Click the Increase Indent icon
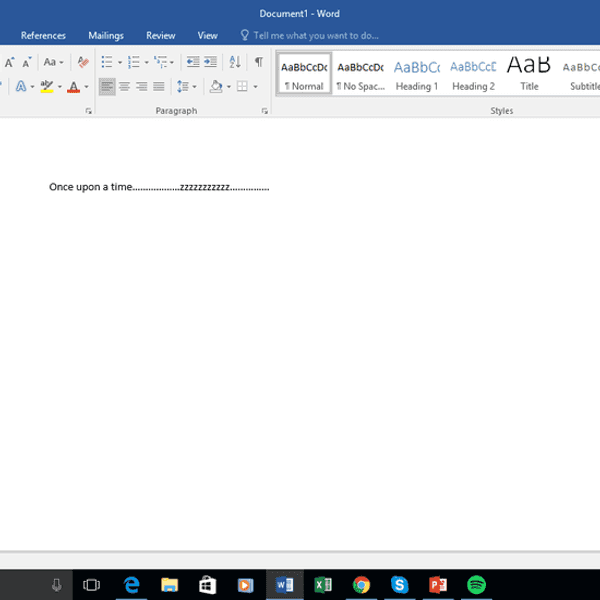The width and height of the screenshot is (600, 600). coord(210,62)
